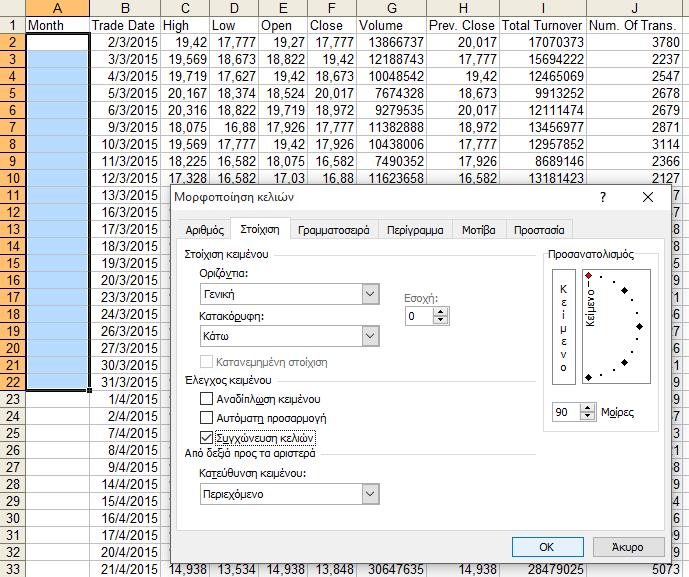
Task: Decrease the Μοίρες degrees spinner
Action: (587, 416)
